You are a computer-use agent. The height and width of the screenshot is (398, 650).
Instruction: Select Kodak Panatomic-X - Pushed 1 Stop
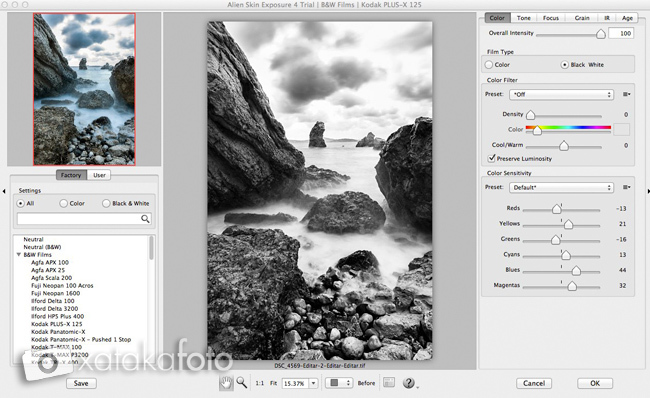tap(81, 339)
